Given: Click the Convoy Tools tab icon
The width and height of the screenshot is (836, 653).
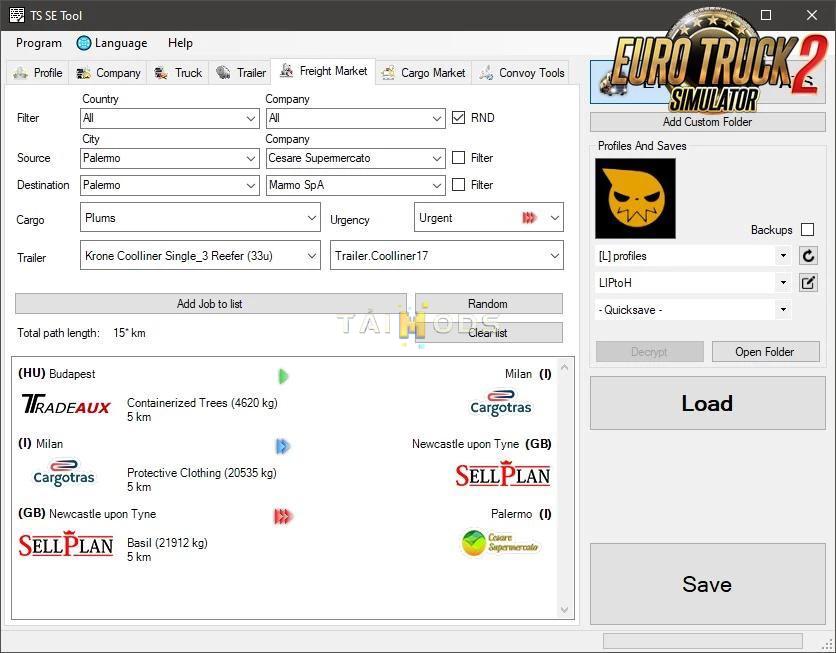Looking at the screenshot, I should 486,73.
